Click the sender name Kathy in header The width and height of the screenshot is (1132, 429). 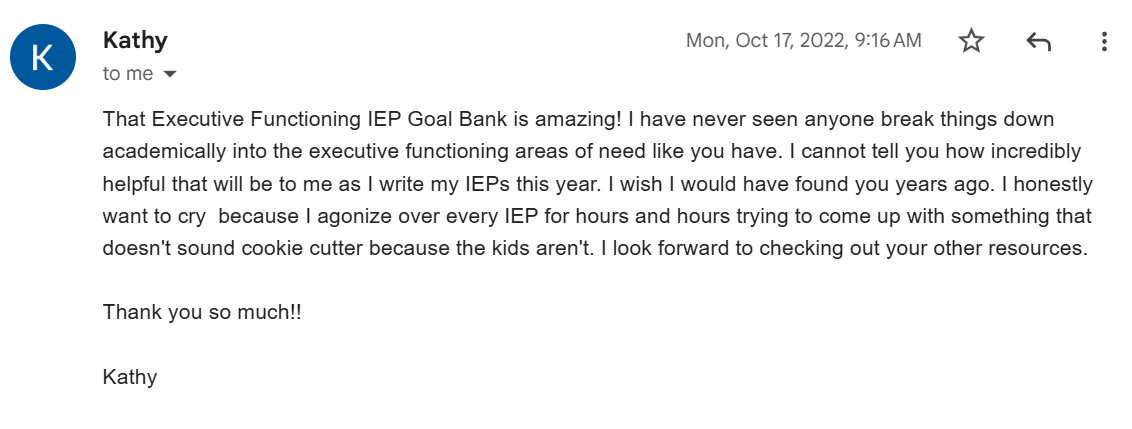point(135,40)
